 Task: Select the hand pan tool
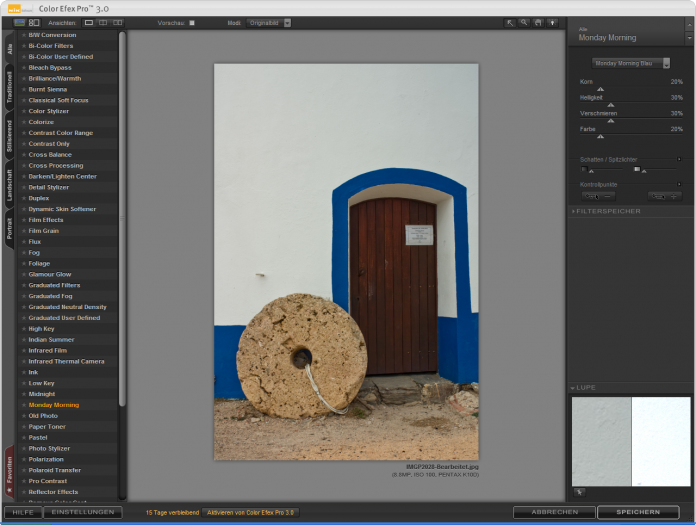pos(537,22)
